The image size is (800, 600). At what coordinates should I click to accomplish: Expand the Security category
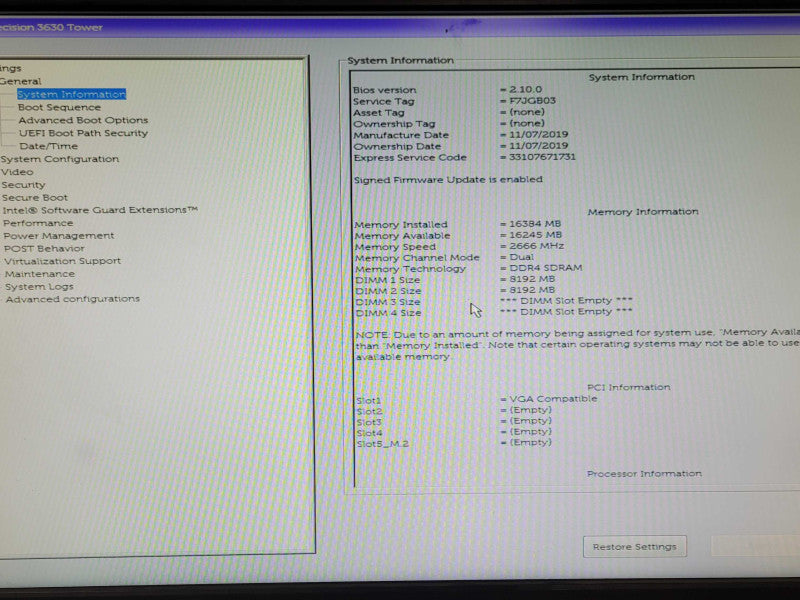[x=23, y=185]
